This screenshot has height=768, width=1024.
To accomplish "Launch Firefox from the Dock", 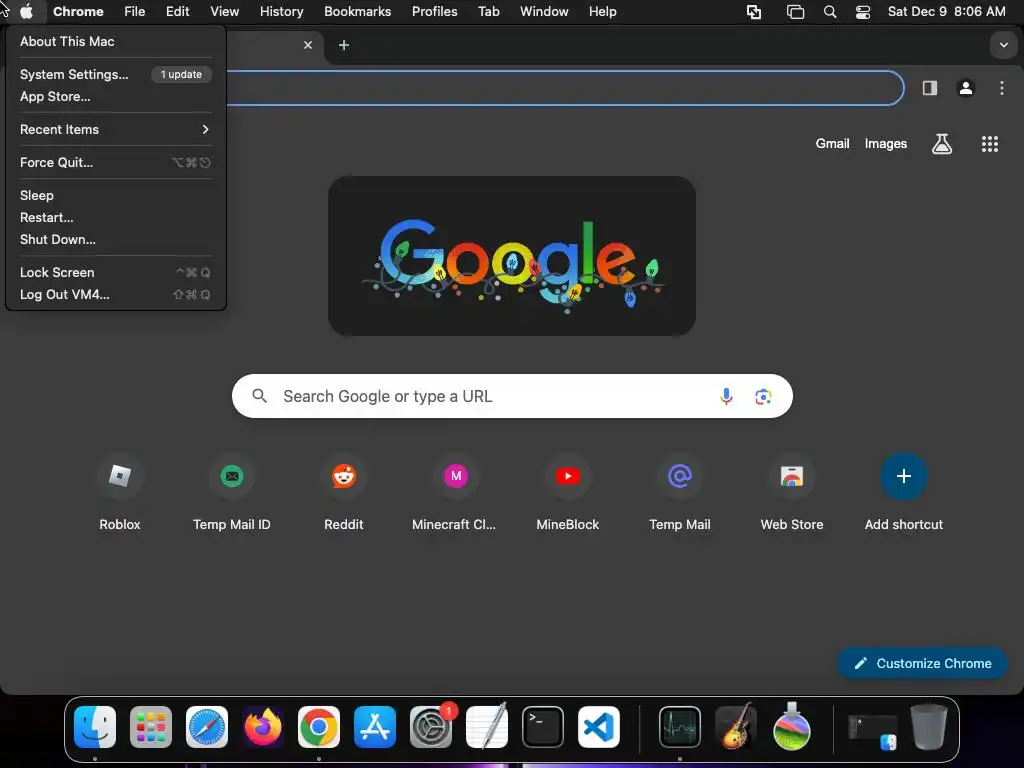I will point(263,727).
